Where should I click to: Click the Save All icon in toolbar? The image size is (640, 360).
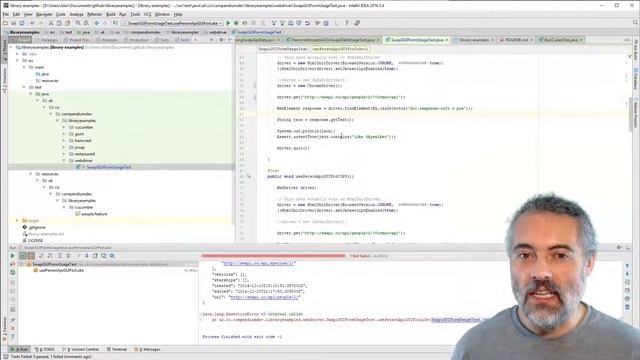pos(13,23)
